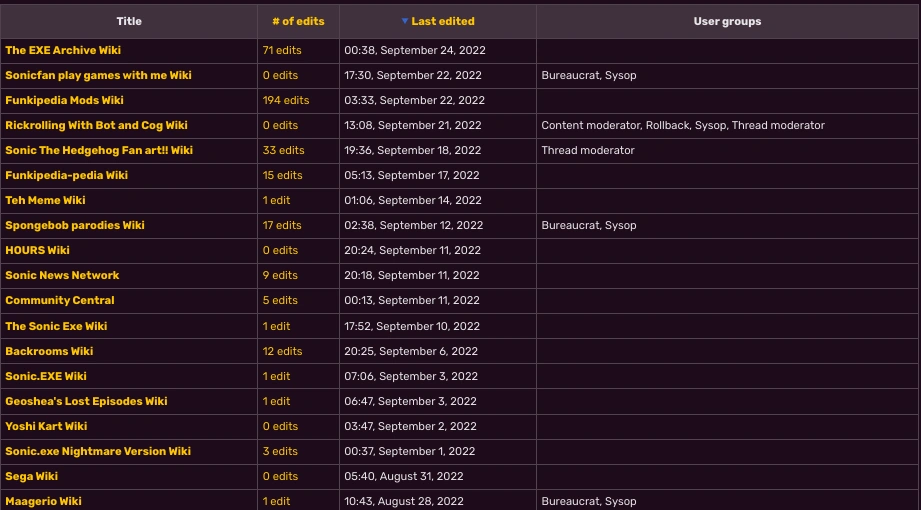Visit Funkipedia Mods Wiki
The image size is (921, 510).
[64, 100]
